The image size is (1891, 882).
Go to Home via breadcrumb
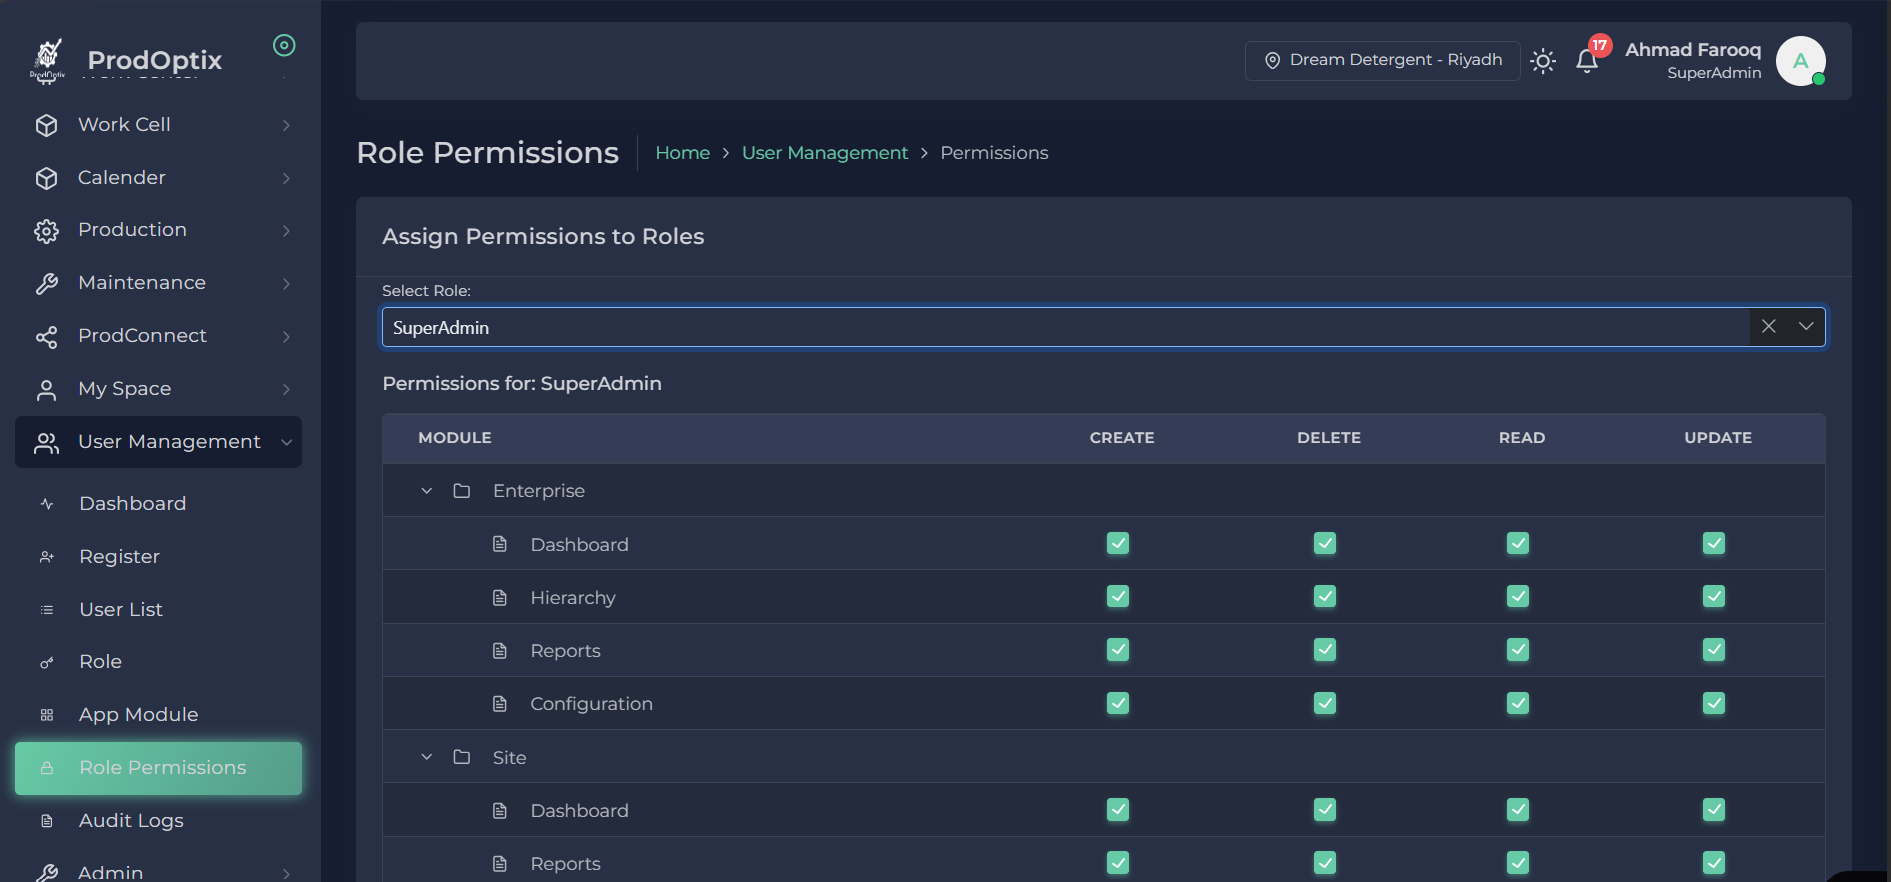click(682, 153)
